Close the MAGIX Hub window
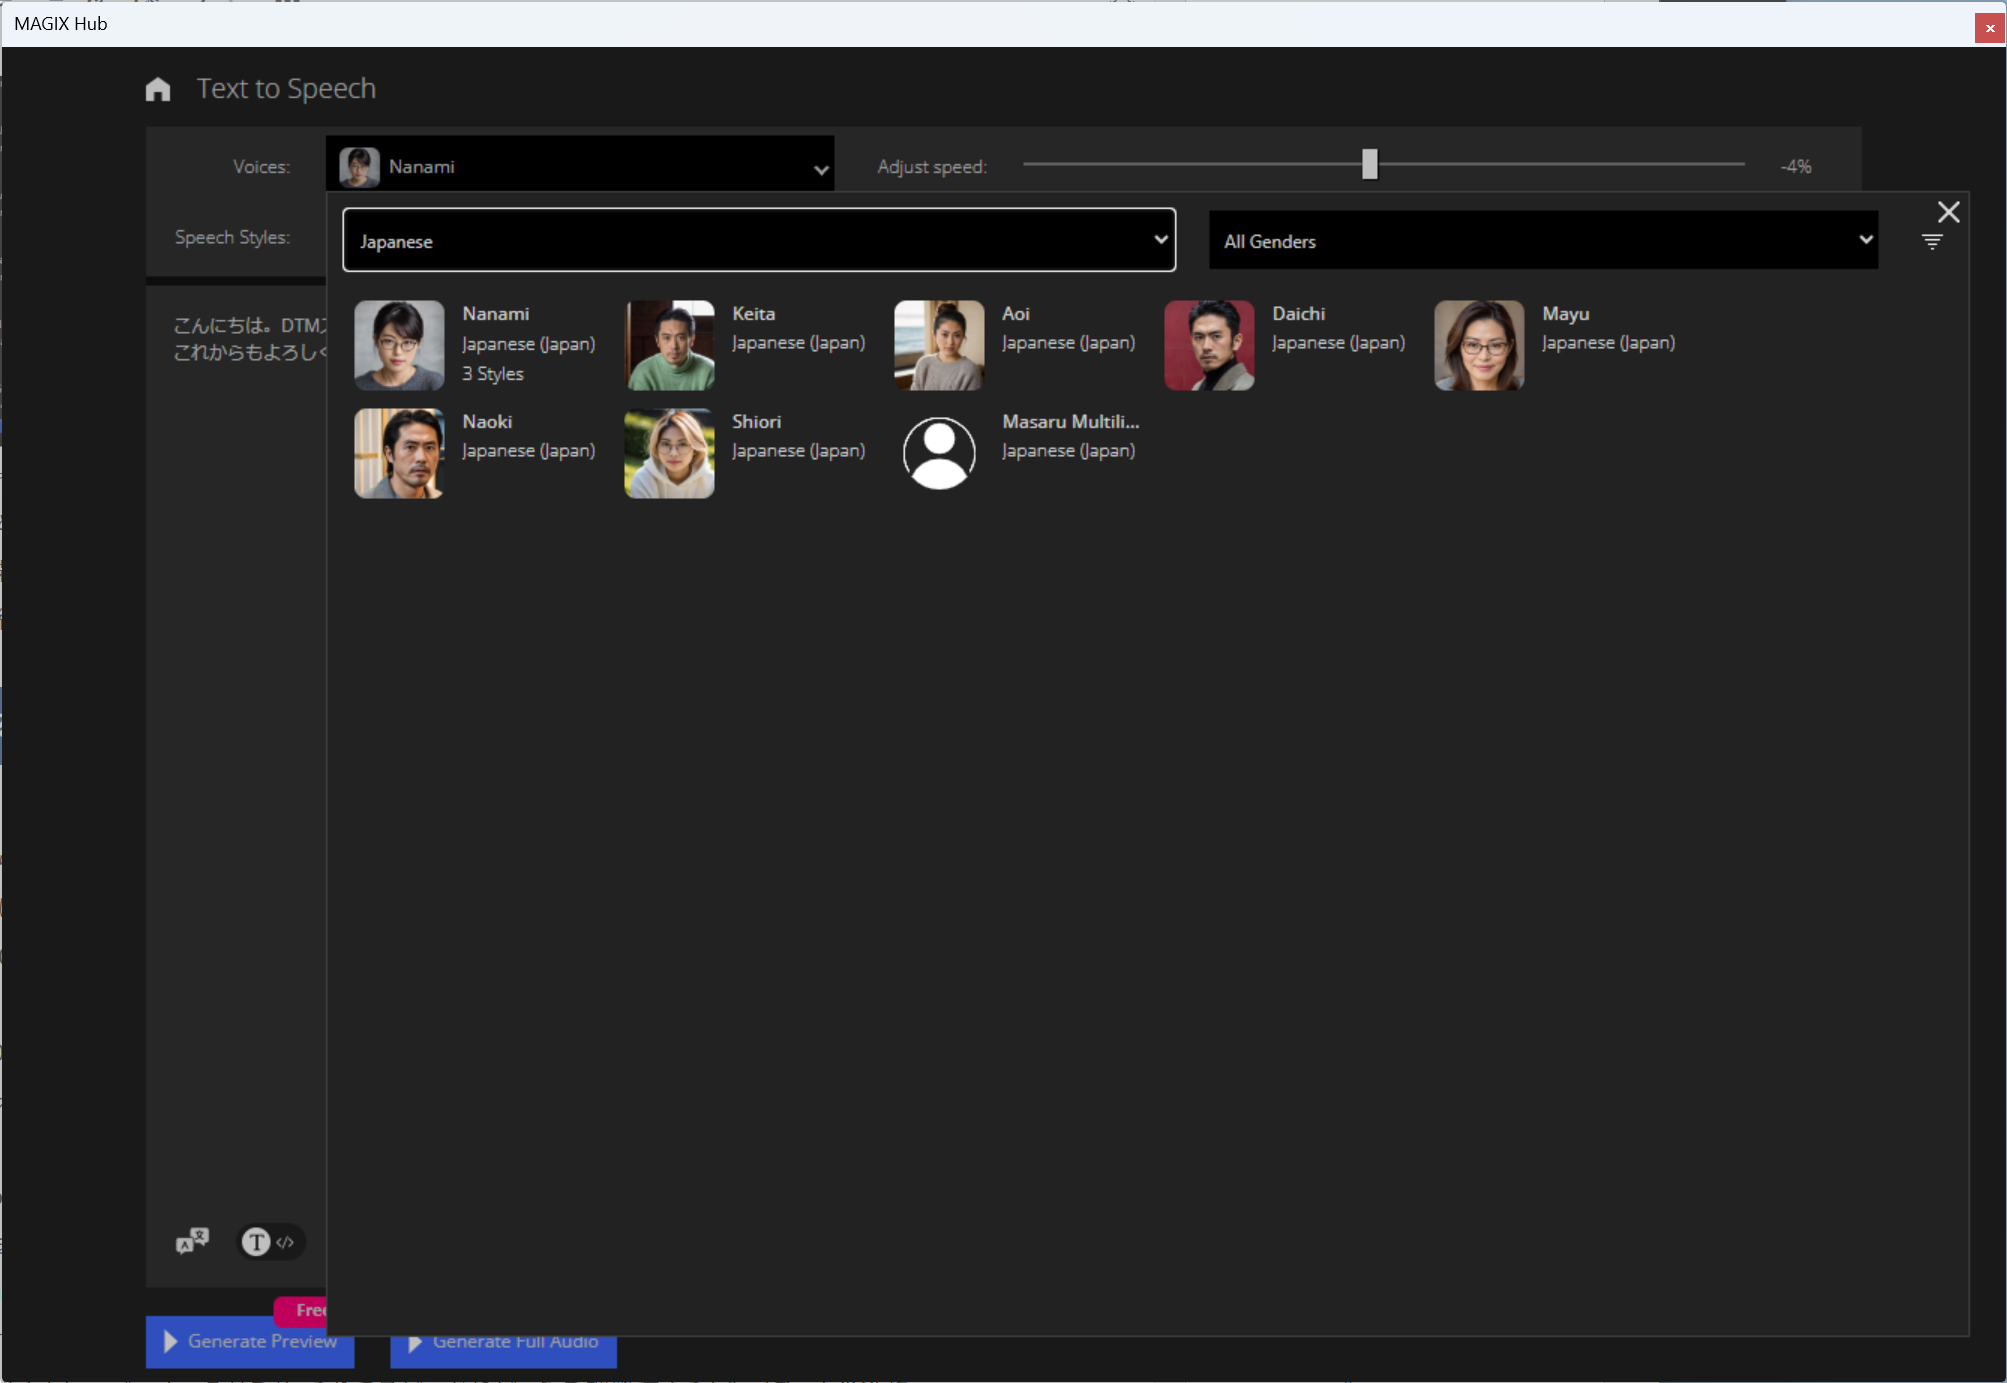Image resolution: width=2007 pixels, height=1383 pixels. tap(1989, 27)
